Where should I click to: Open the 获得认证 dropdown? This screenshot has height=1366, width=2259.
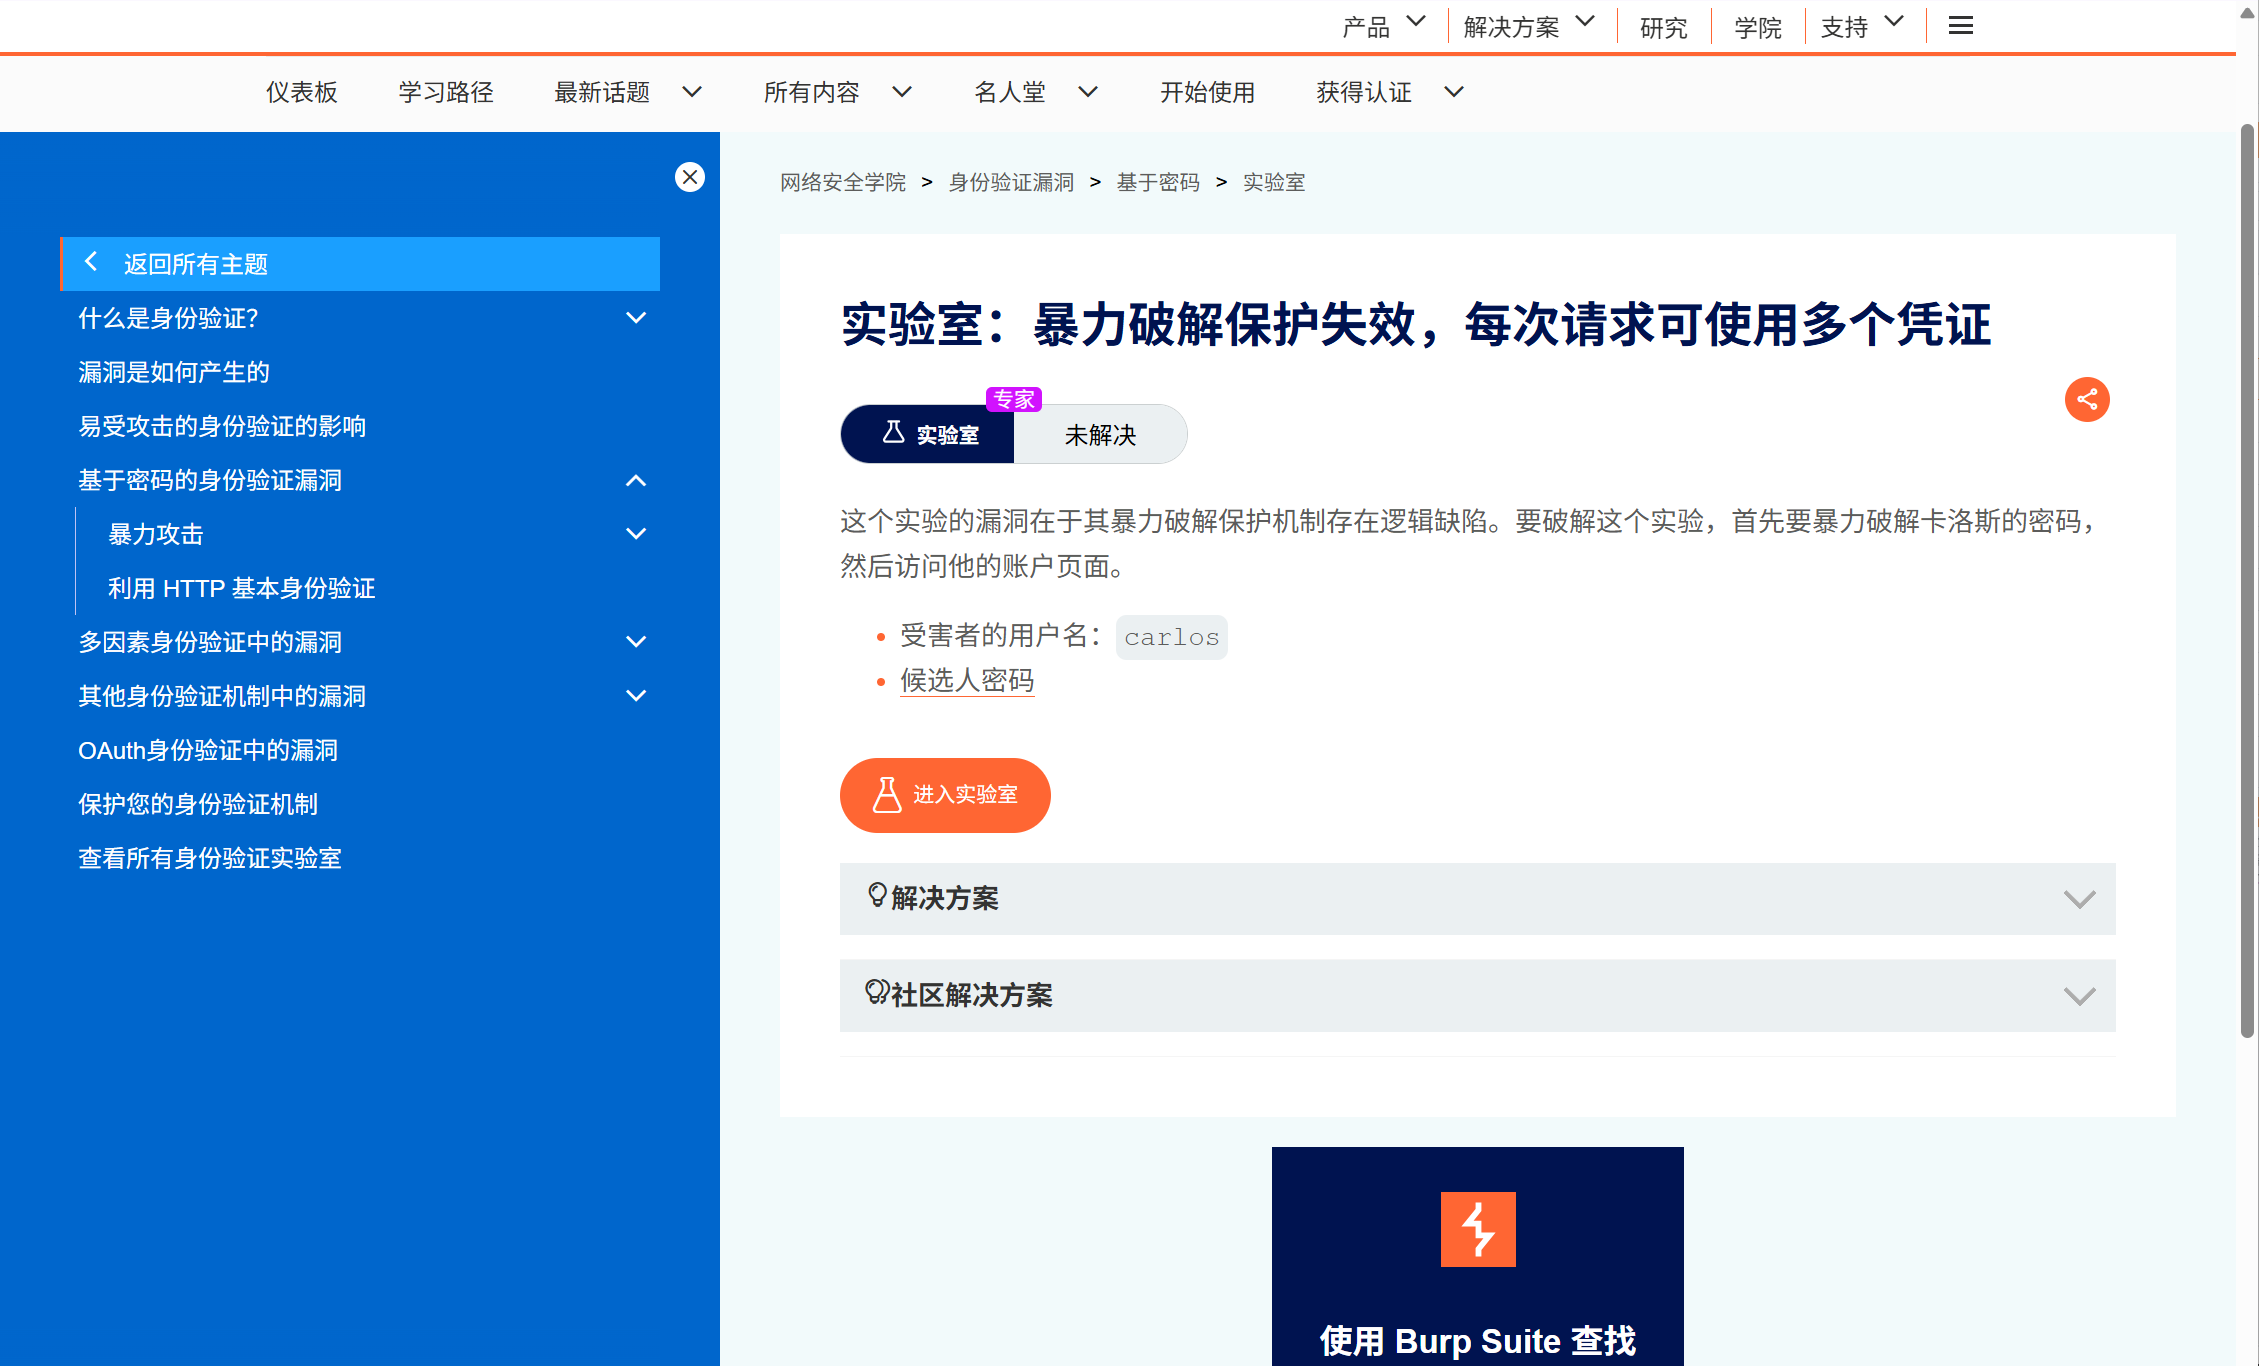tap(1390, 92)
